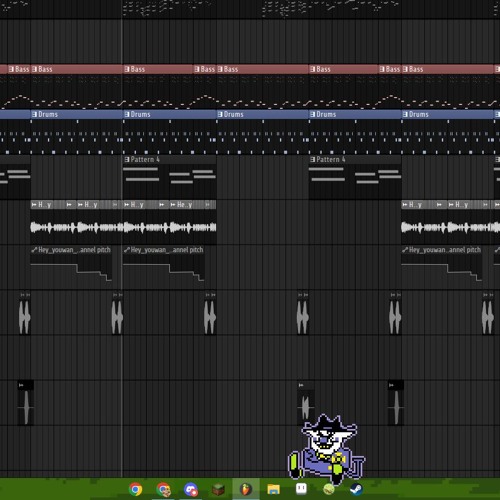Open menu icon of the last H..y audio clip
Viewport: 500px width, 500px height.
click(451, 204)
